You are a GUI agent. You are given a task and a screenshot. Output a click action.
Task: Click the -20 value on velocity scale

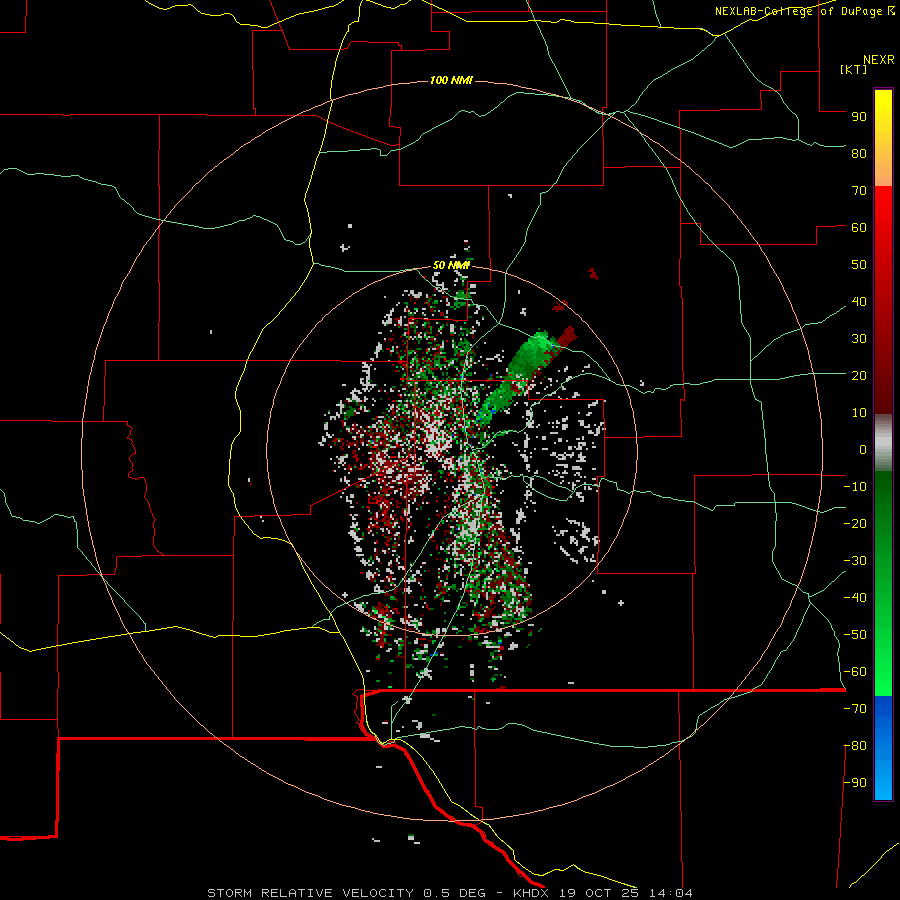855,523
